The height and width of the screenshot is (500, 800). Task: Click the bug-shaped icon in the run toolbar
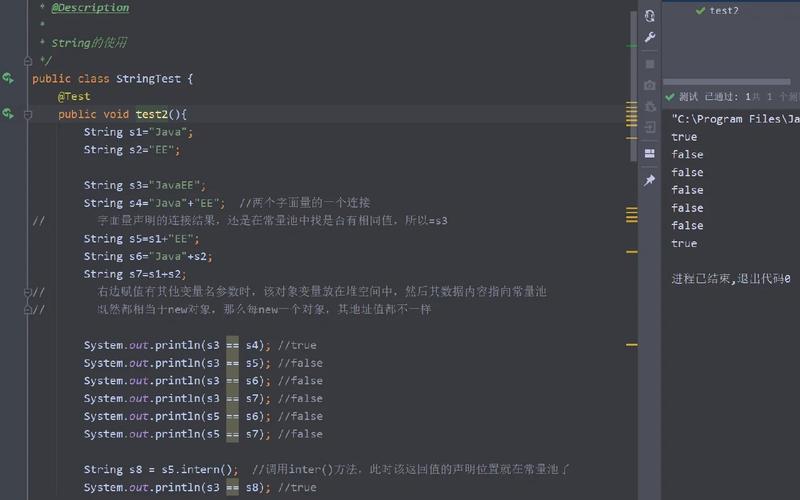coord(649,106)
